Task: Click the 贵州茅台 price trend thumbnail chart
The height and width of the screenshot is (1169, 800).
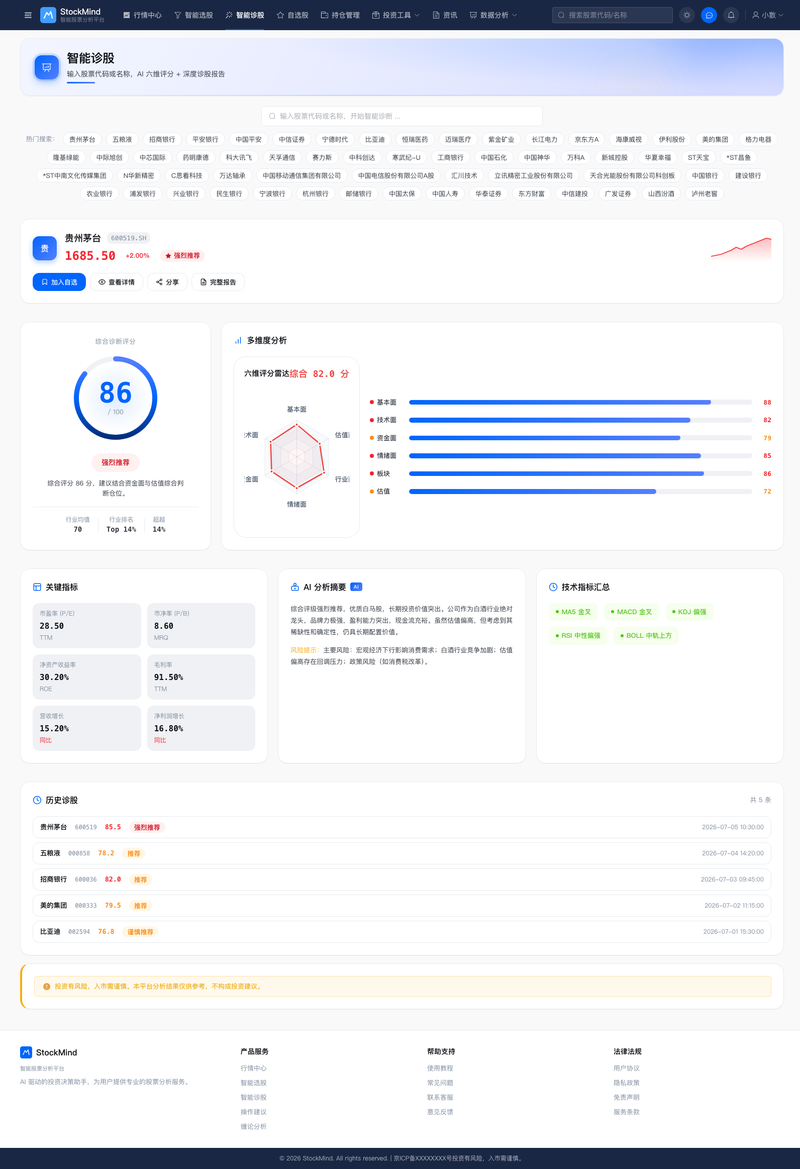Action: [x=740, y=249]
